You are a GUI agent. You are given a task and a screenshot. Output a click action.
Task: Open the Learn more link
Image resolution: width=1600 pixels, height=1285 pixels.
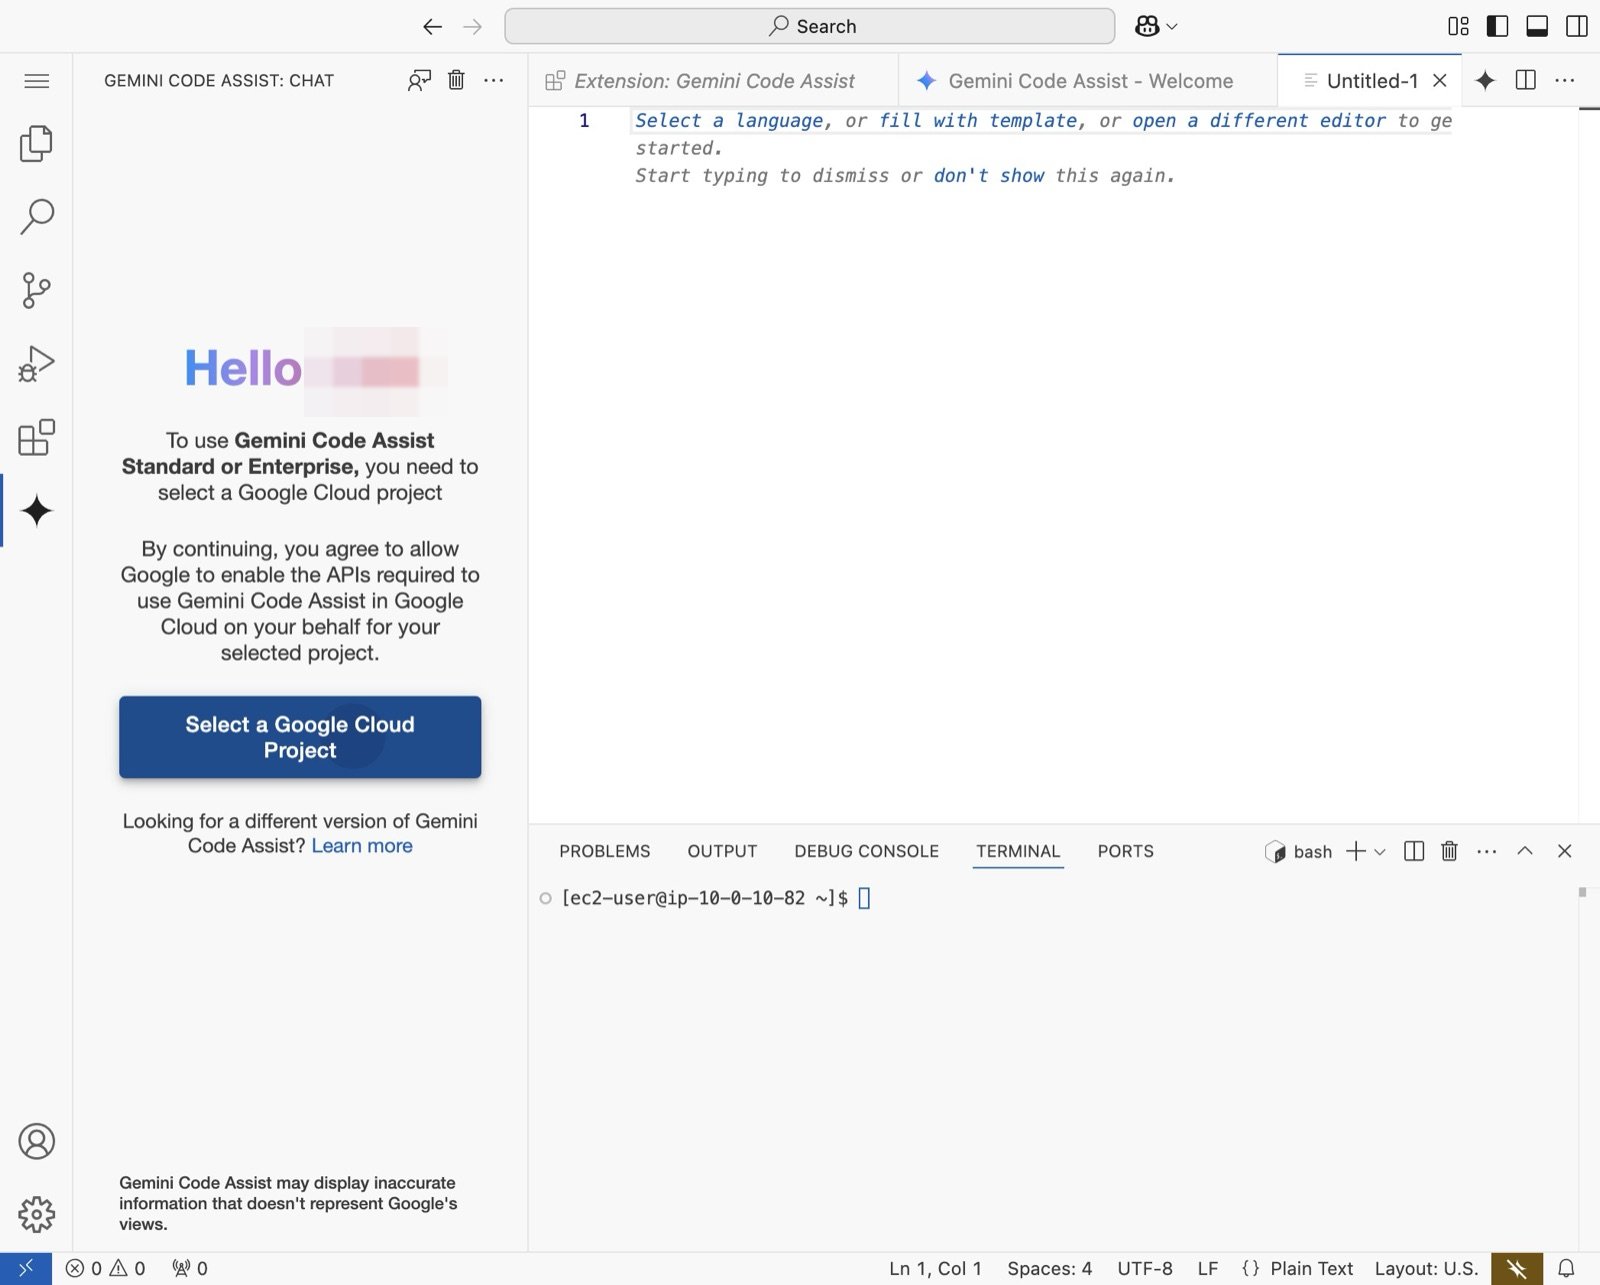pyautogui.click(x=362, y=846)
